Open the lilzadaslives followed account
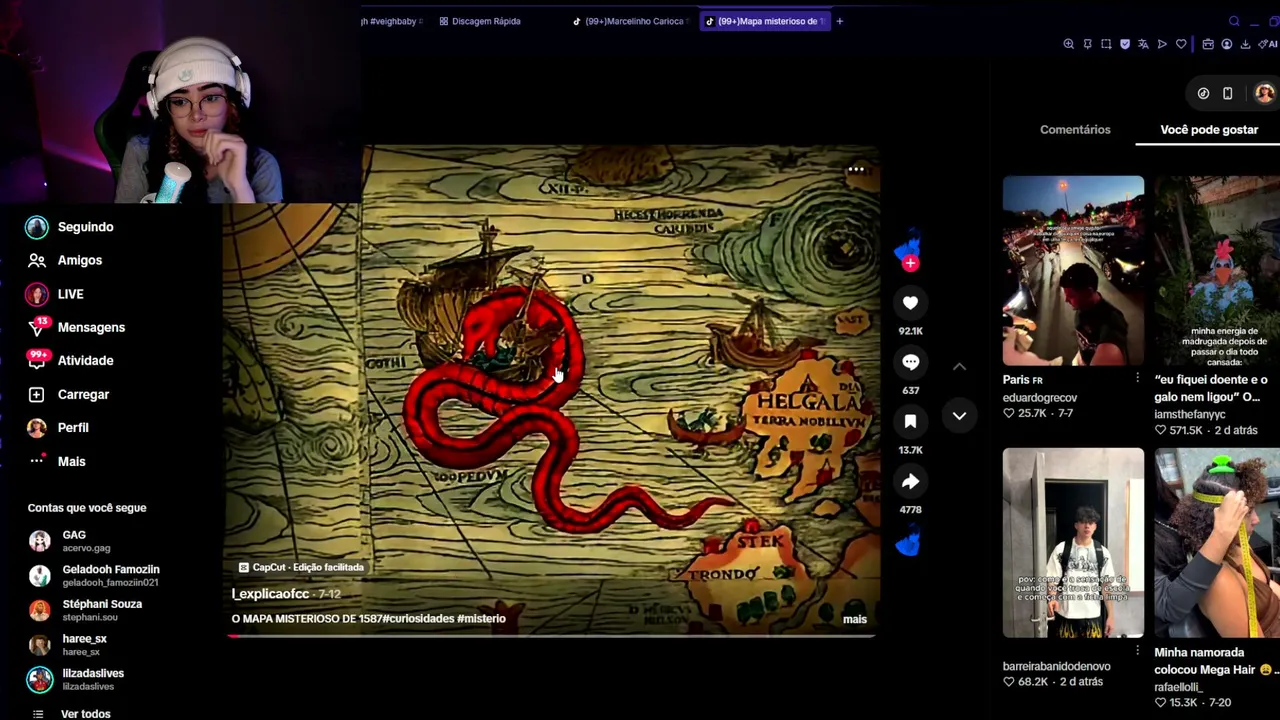The width and height of the screenshot is (1280, 720). 76,679
